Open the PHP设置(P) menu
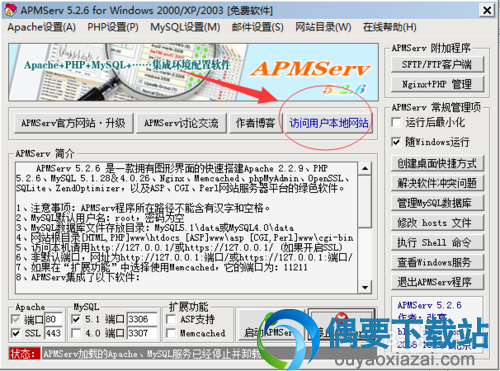The image size is (500, 371). (113, 27)
